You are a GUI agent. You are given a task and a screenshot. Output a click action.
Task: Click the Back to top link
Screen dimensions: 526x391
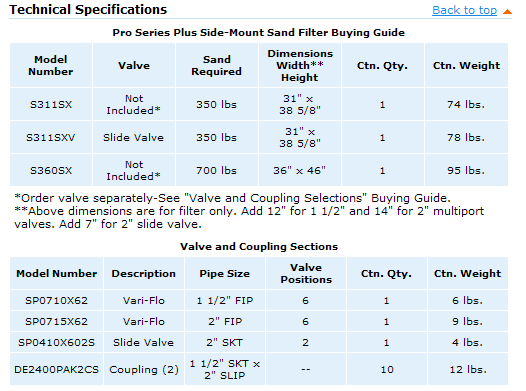(464, 10)
